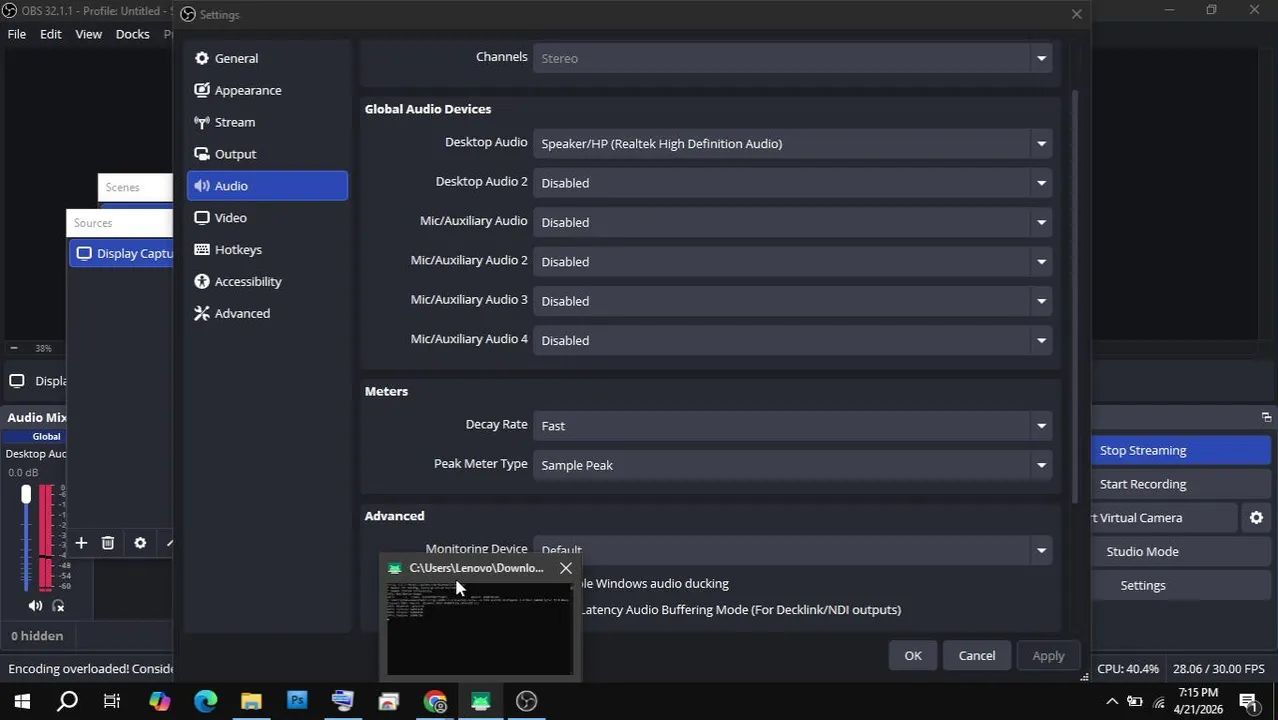Expand the Channels dropdown

tap(792, 58)
